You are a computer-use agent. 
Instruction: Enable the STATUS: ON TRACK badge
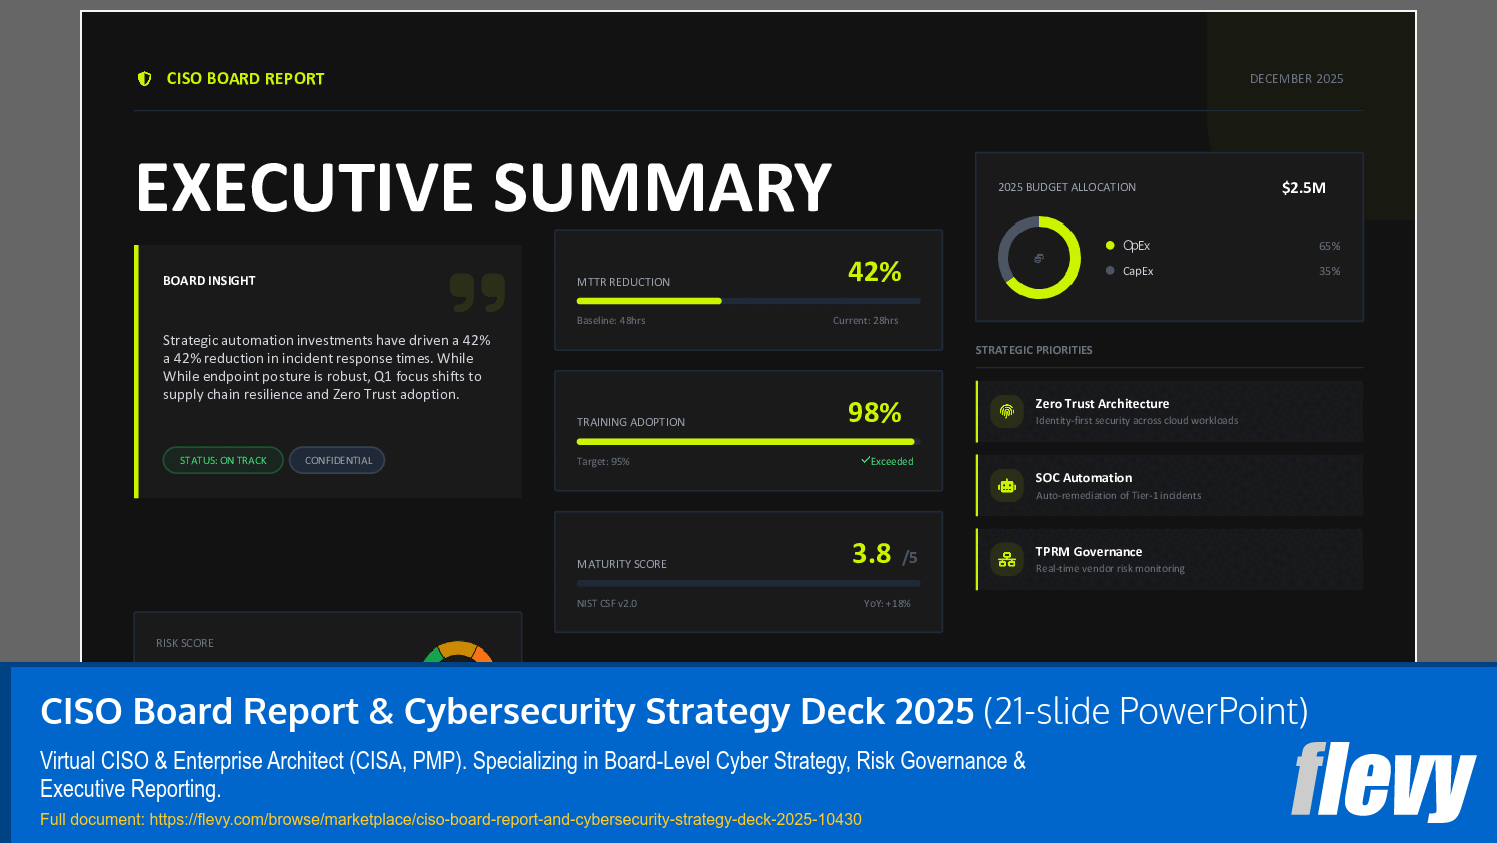point(223,460)
